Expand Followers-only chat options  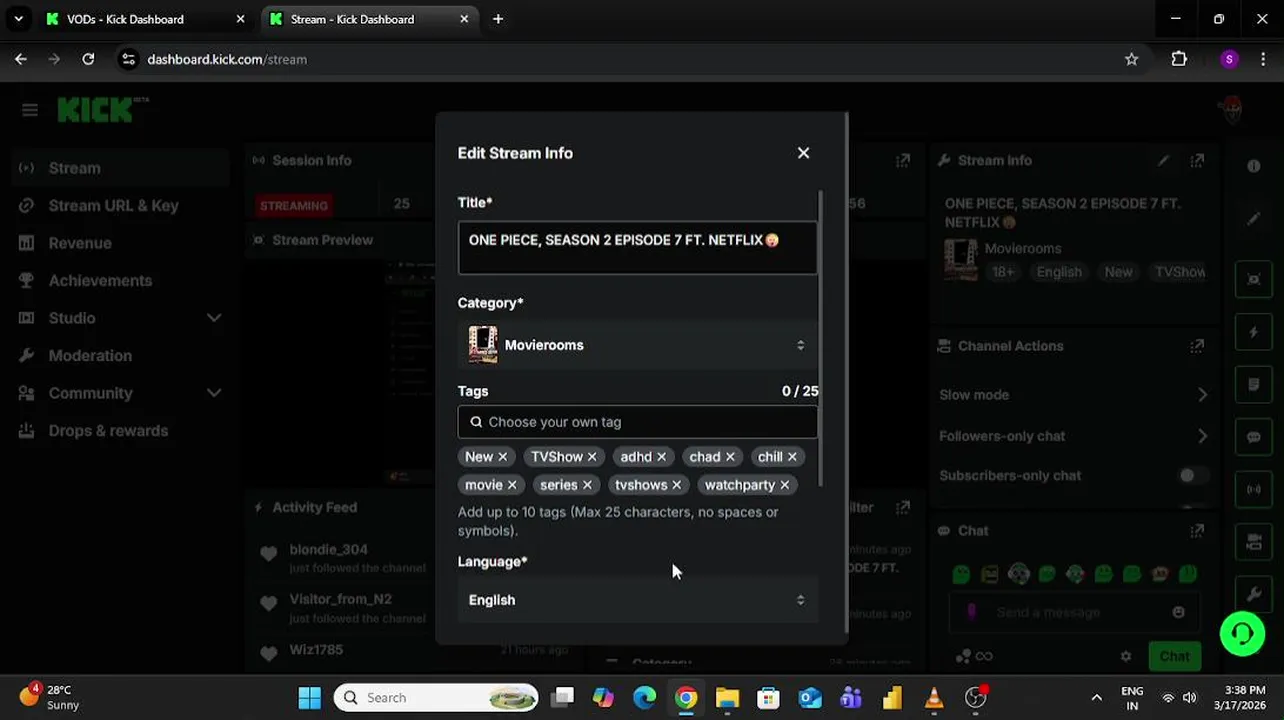[1202, 436]
